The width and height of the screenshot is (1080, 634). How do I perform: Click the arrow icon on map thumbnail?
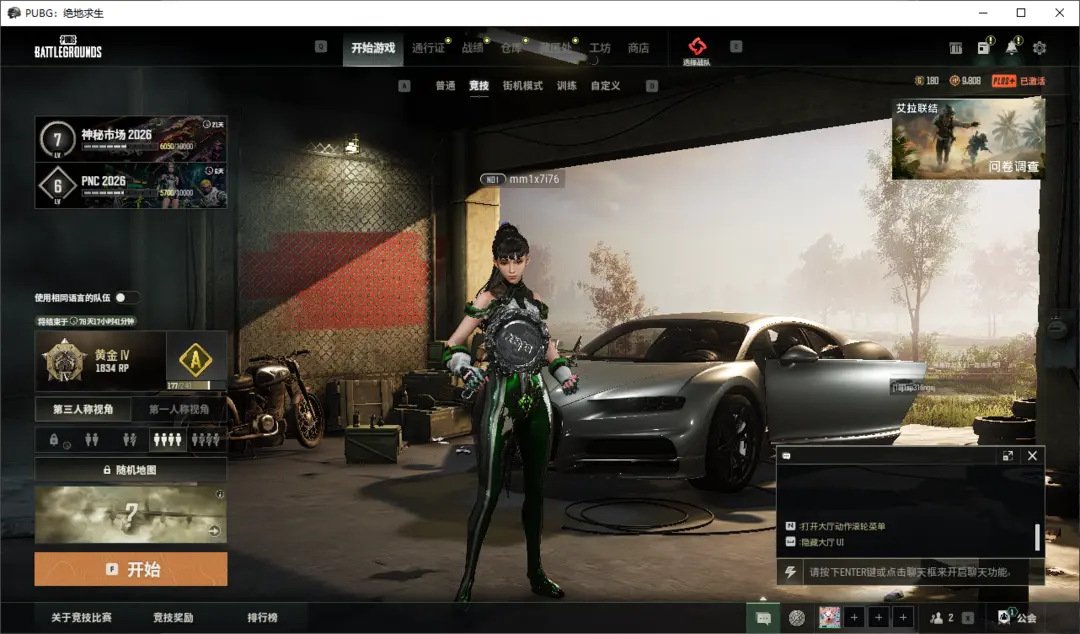pyautogui.click(x=214, y=531)
